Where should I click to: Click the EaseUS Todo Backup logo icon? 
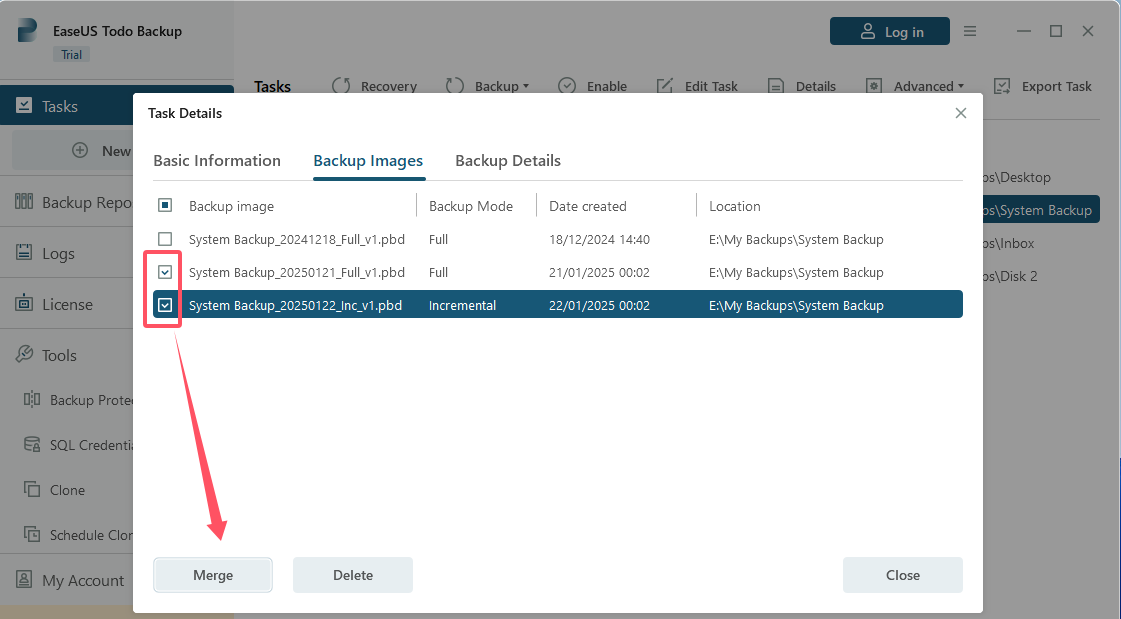click(x=27, y=31)
